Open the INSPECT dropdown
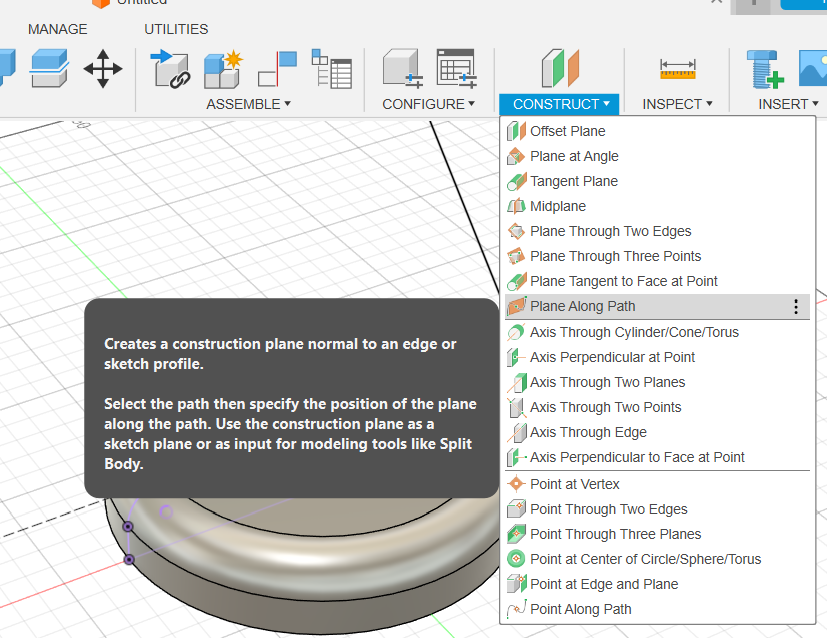 (677, 104)
